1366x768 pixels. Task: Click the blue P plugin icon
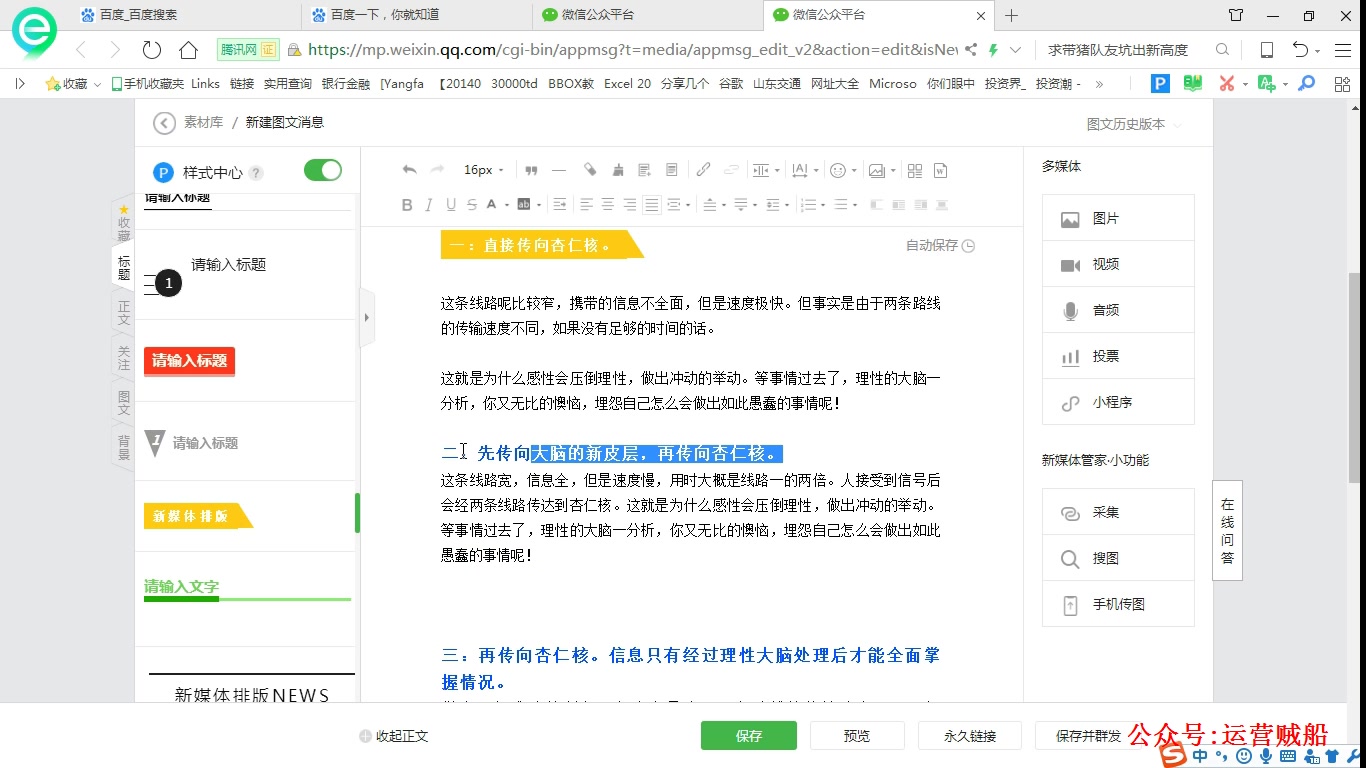tap(1160, 84)
